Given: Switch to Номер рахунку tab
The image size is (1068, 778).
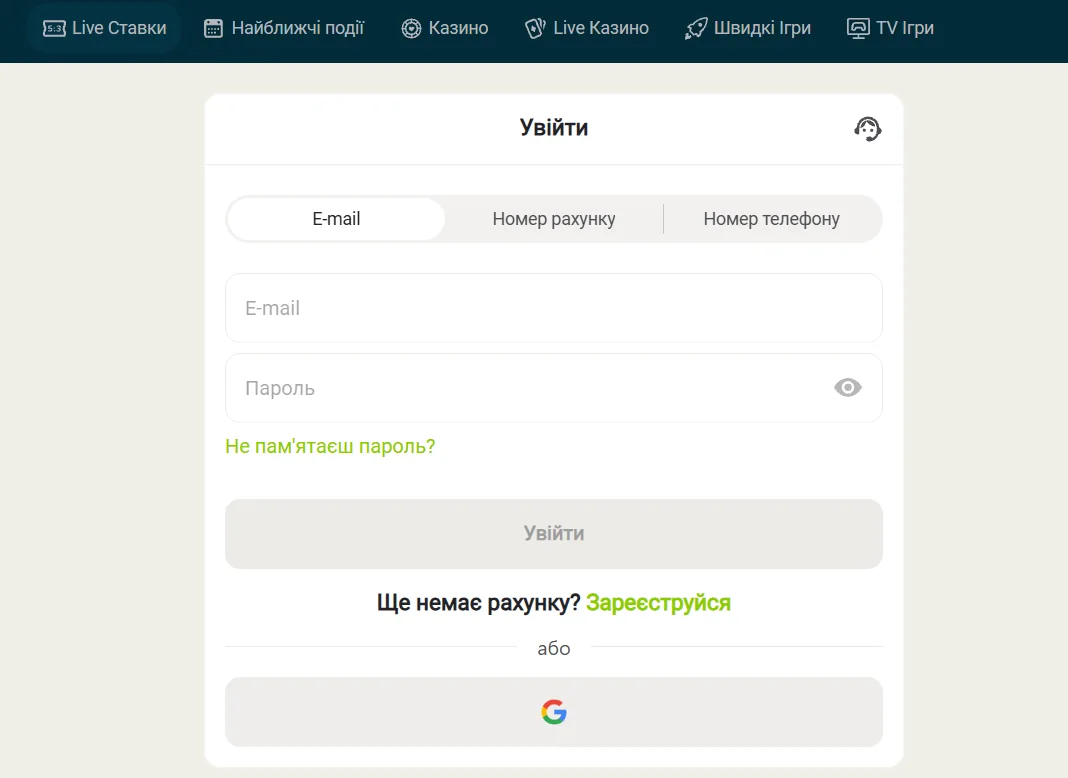Looking at the screenshot, I should coord(554,219).
